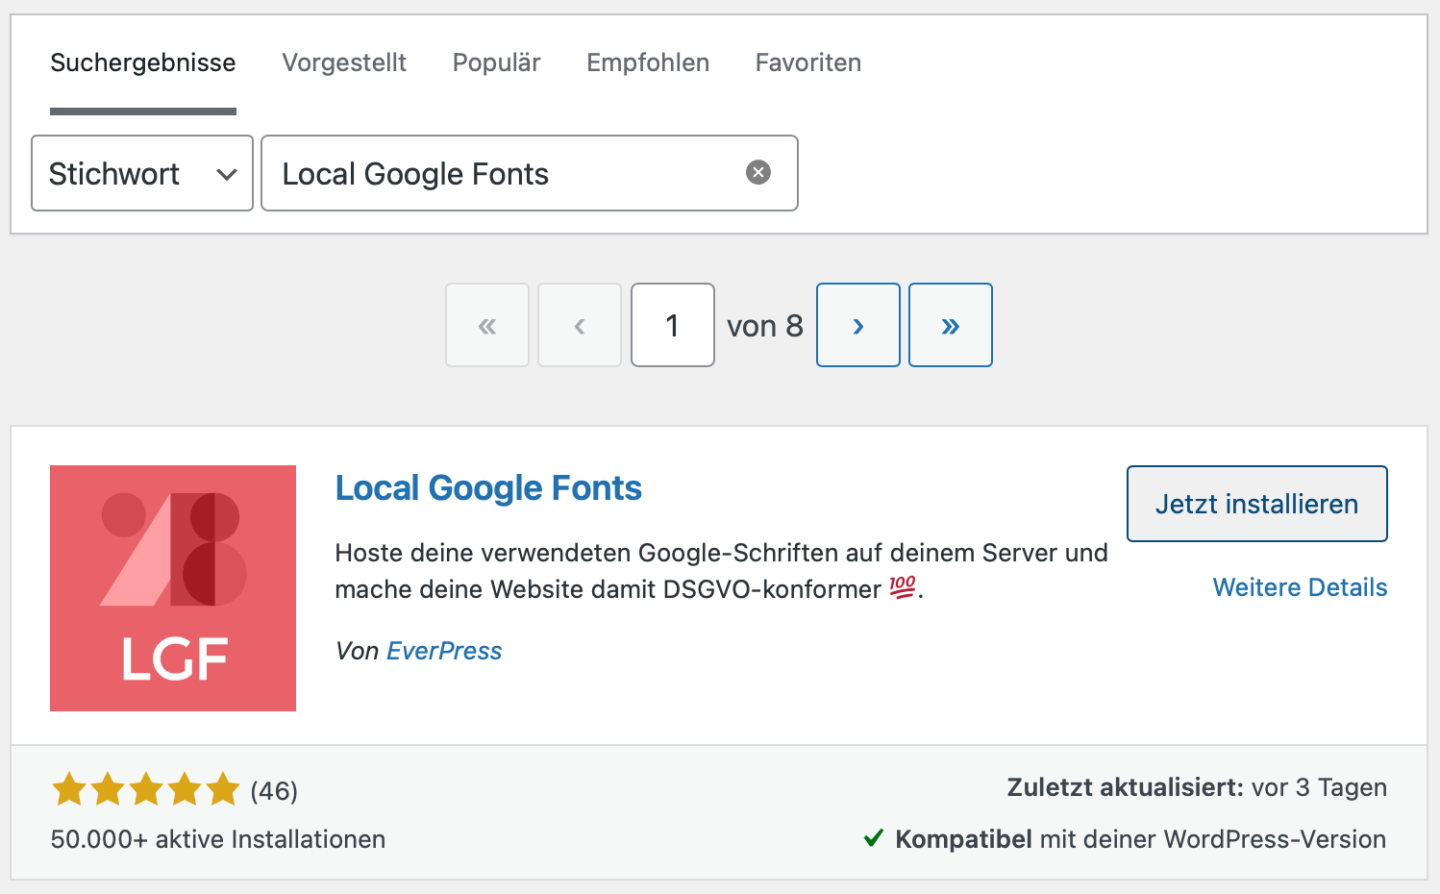This screenshot has width=1440, height=894.
Task: Click the LGF plugin logo thumbnail
Action: tap(173, 588)
